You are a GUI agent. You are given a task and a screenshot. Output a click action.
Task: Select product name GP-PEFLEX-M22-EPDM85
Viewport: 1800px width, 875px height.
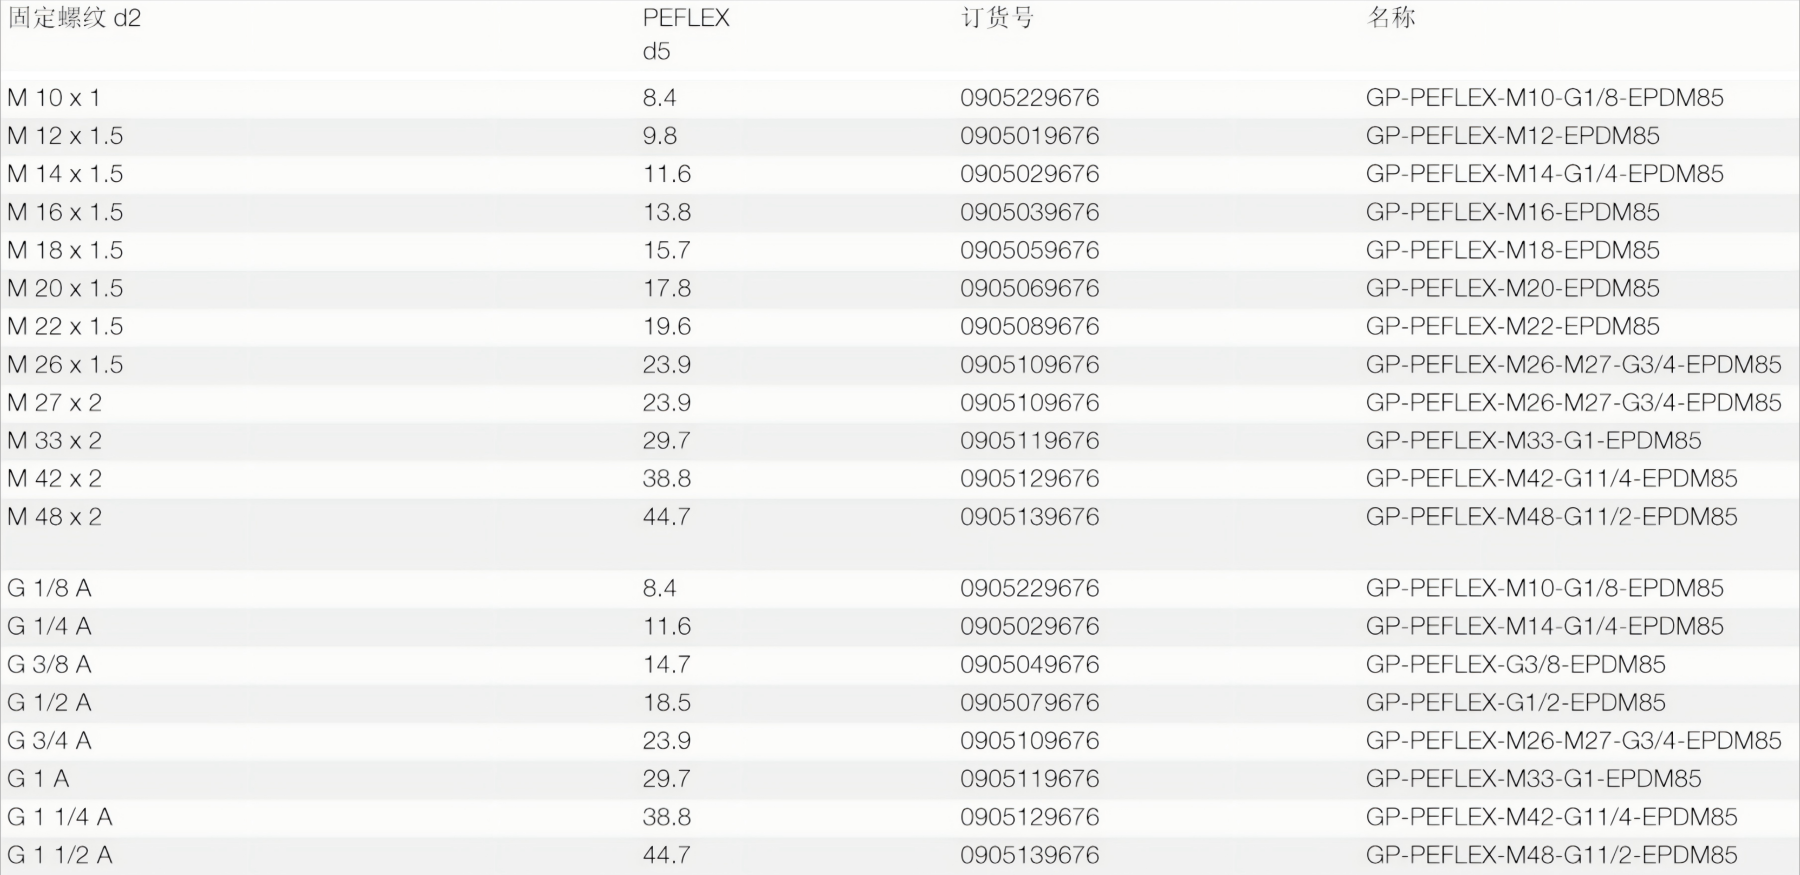point(1512,326)
